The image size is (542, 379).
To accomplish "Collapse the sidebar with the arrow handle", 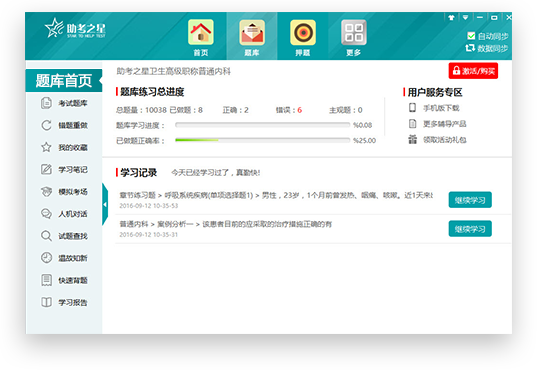I will [x=105, y=204].
